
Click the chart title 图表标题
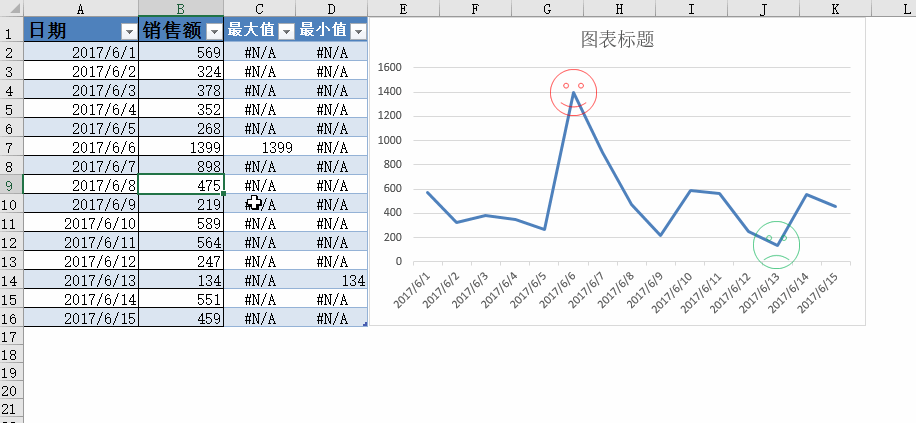tap(617, 39)
